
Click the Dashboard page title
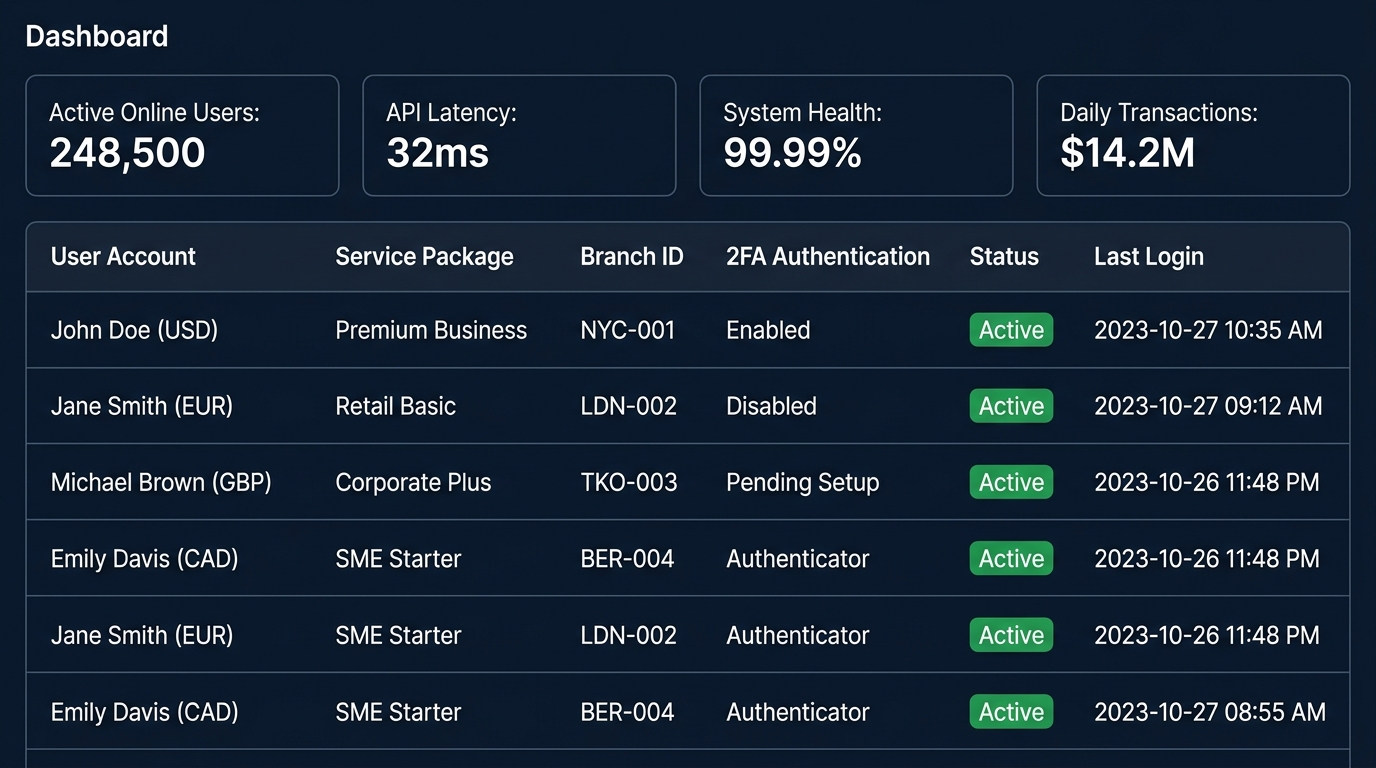[x=96, y=37]
